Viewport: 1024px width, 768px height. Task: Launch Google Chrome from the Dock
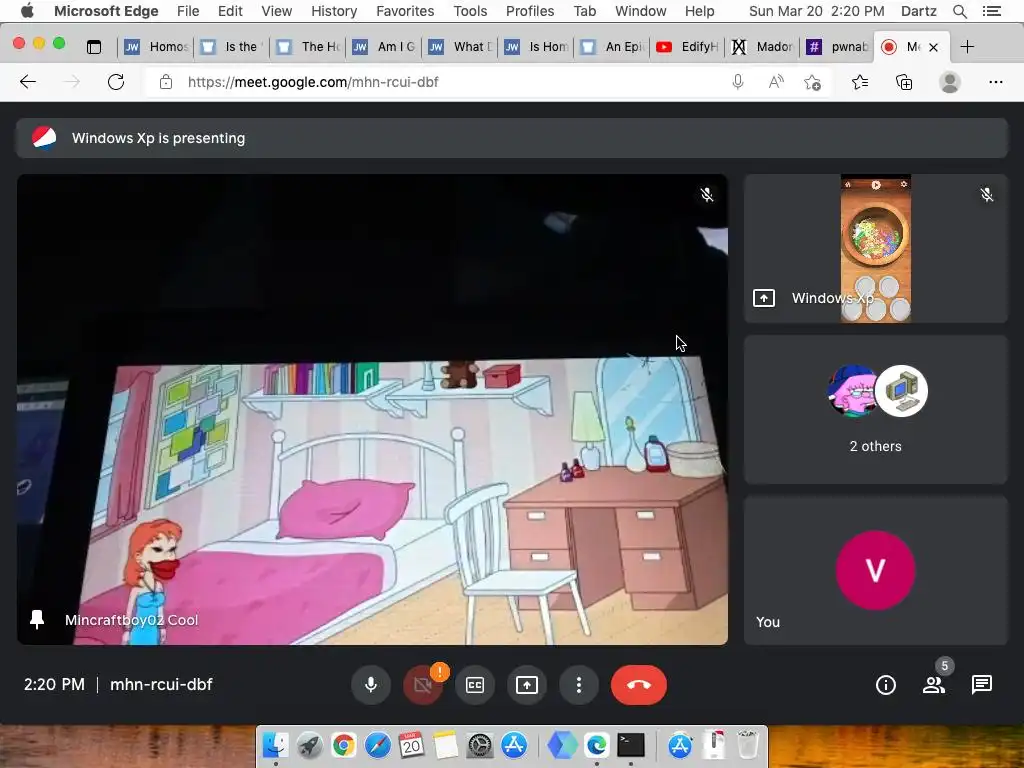(x=344, y=744)
